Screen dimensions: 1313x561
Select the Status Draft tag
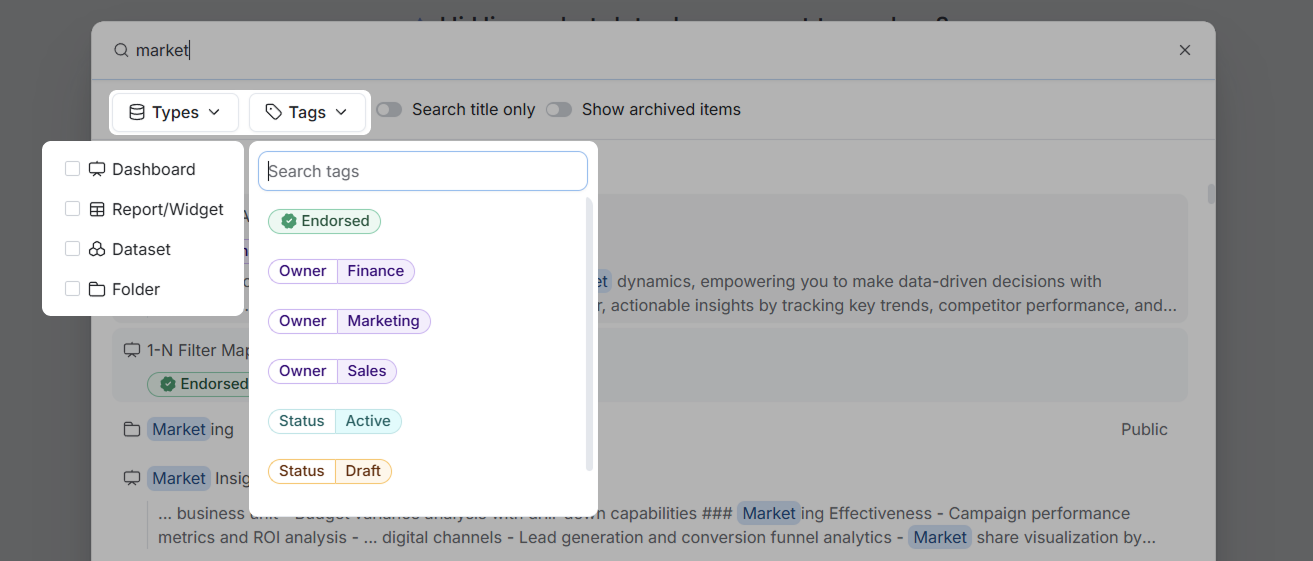coord(330,471)
